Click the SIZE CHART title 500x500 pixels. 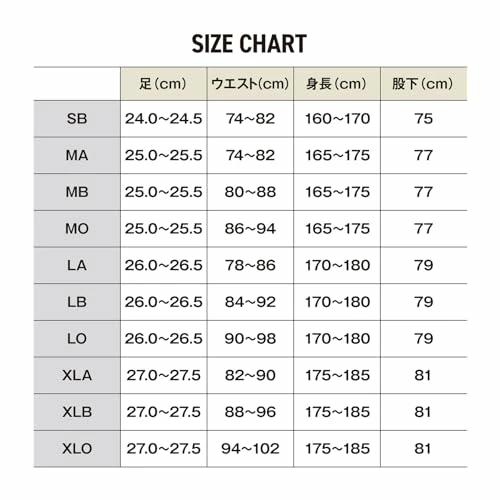tap(249, 44)
